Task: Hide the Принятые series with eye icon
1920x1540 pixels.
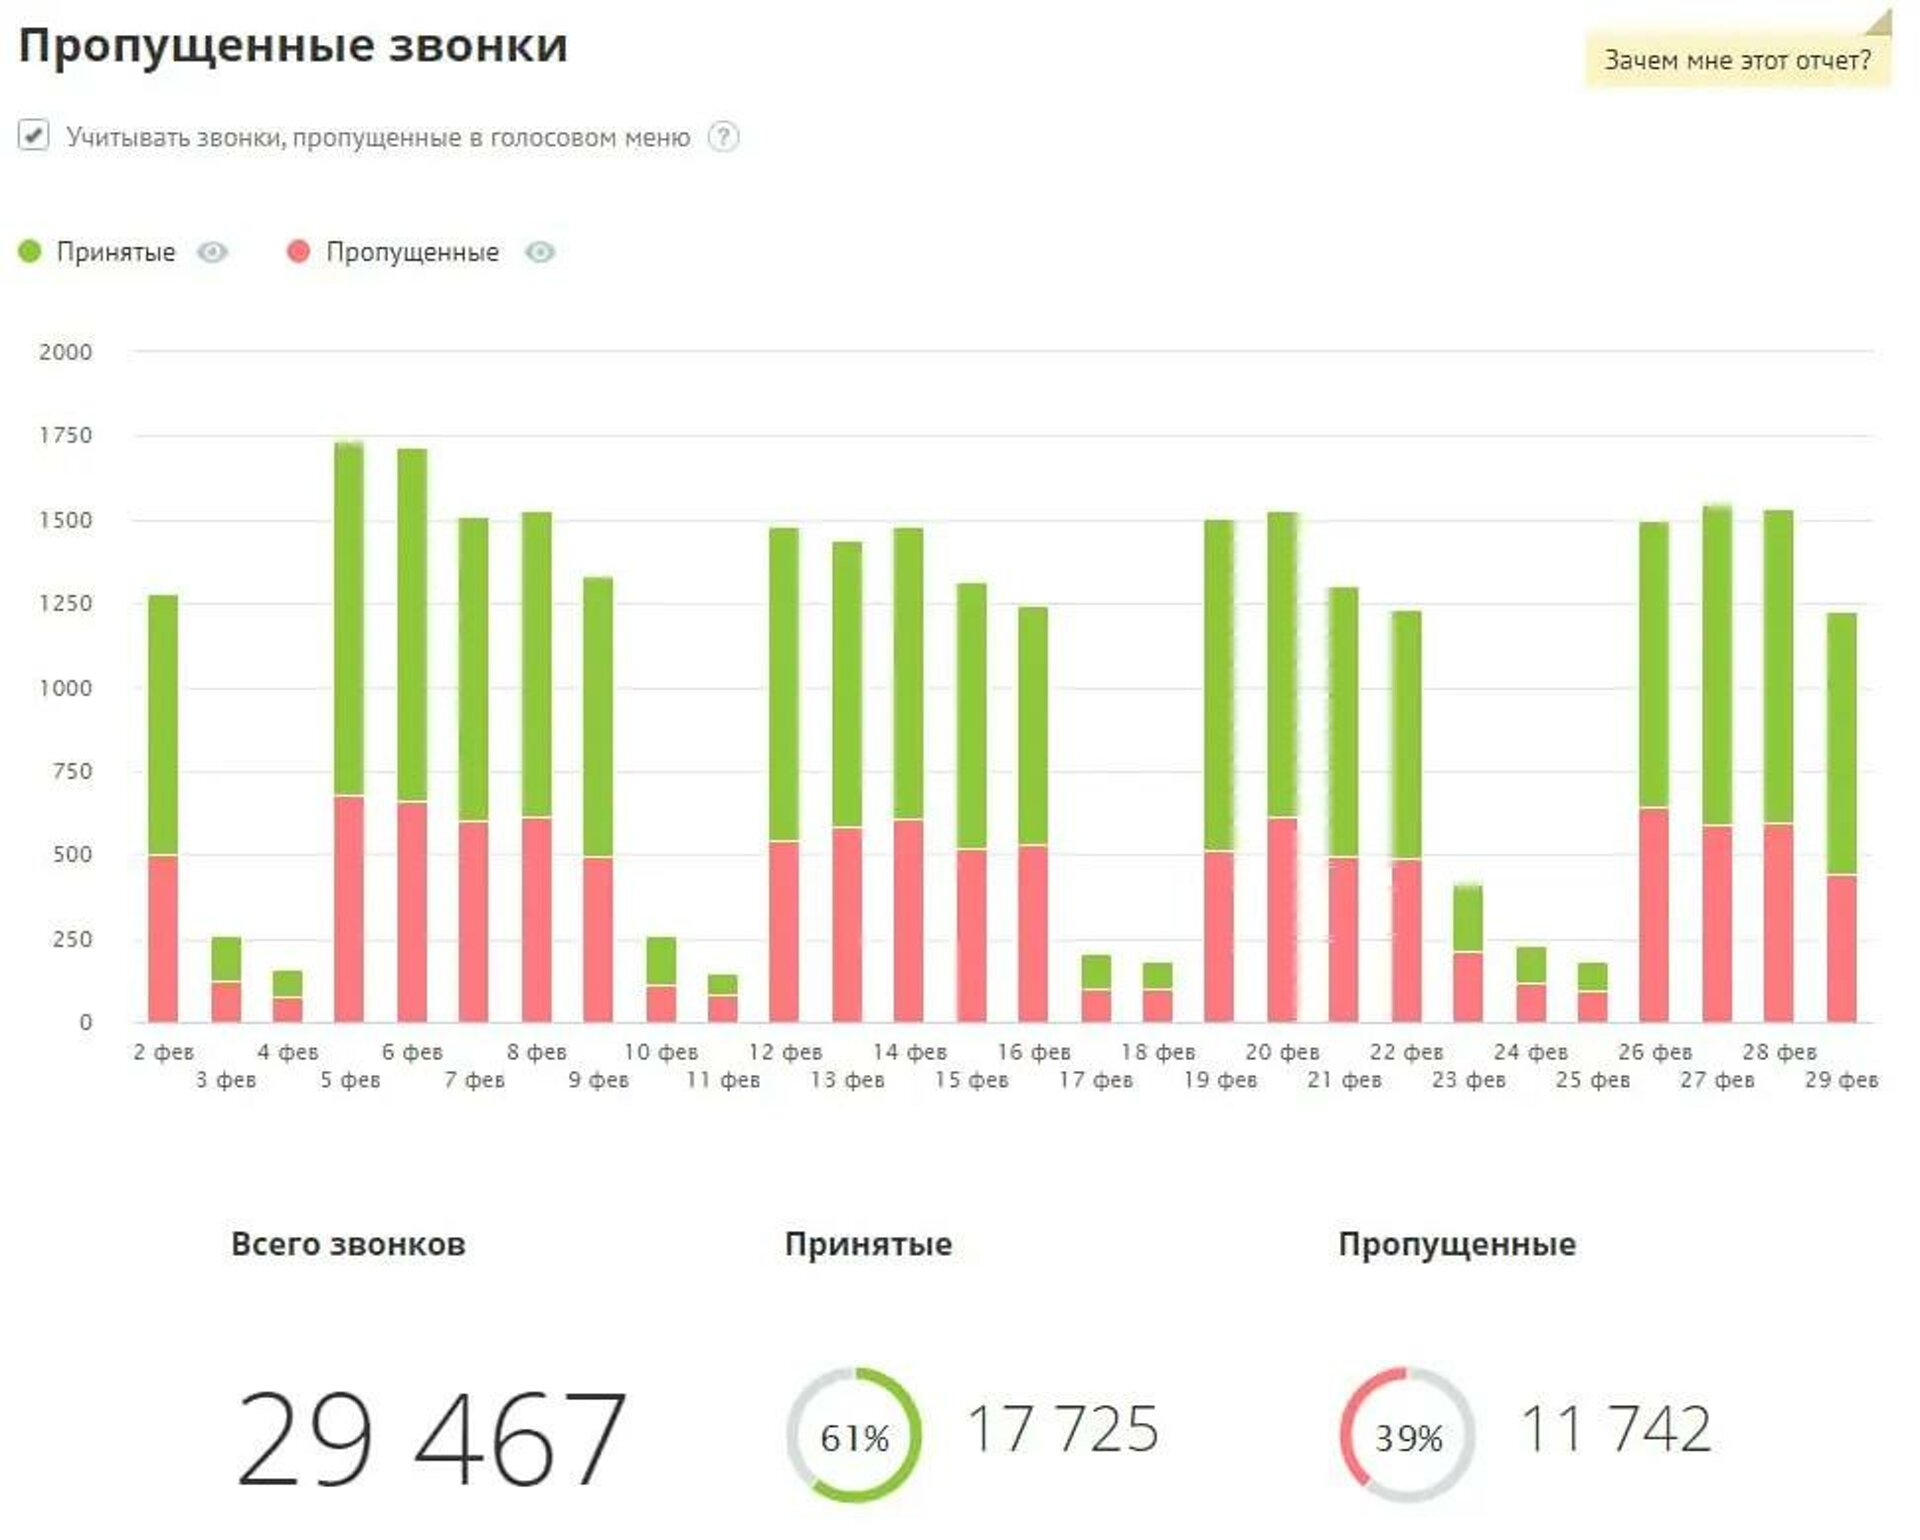Action: [x=212, y=252]
